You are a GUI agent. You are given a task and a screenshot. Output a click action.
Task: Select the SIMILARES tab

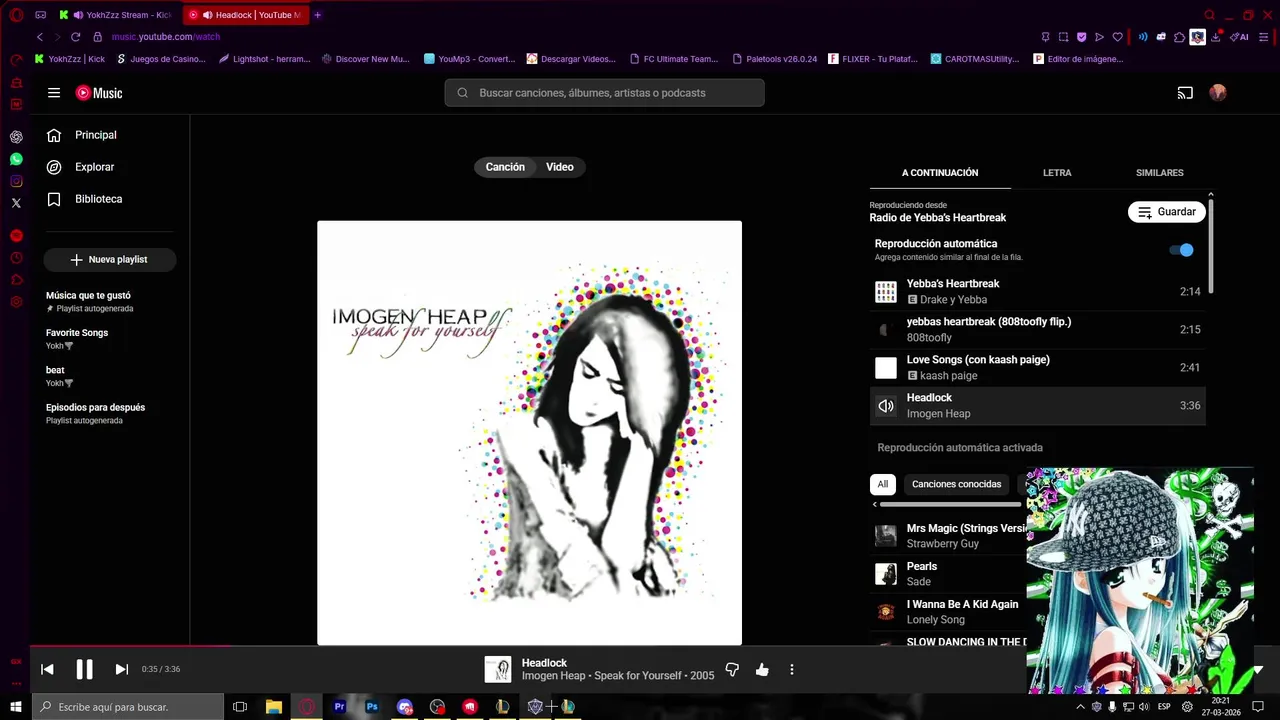[x=1160, y=173]
